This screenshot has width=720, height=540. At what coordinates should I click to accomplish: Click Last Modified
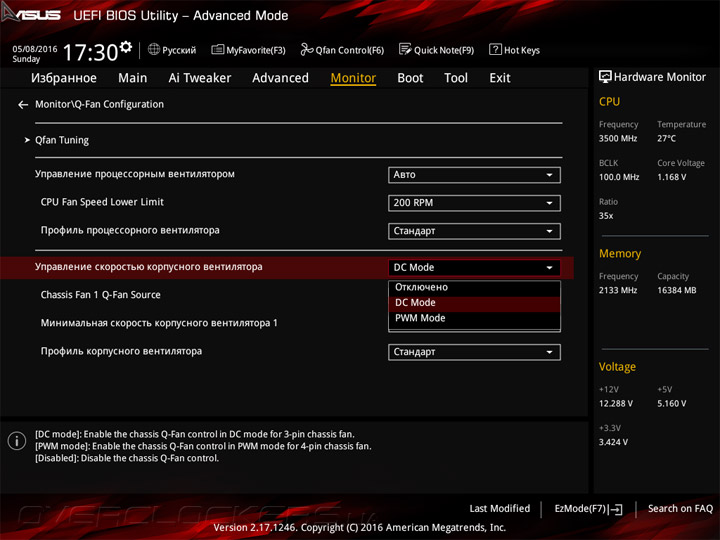500,509
